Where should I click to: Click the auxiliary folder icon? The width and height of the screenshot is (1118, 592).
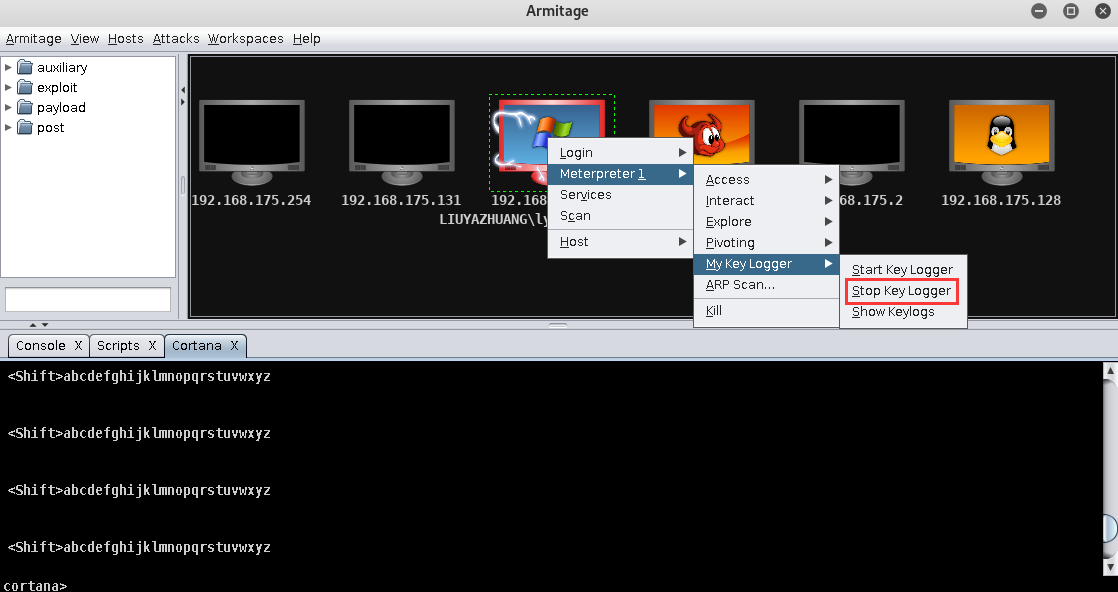(26, 67)
